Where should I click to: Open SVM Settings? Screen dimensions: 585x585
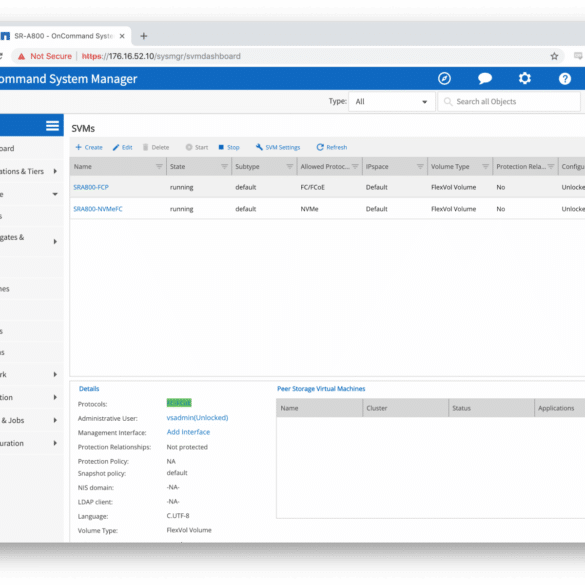(278, 147)
